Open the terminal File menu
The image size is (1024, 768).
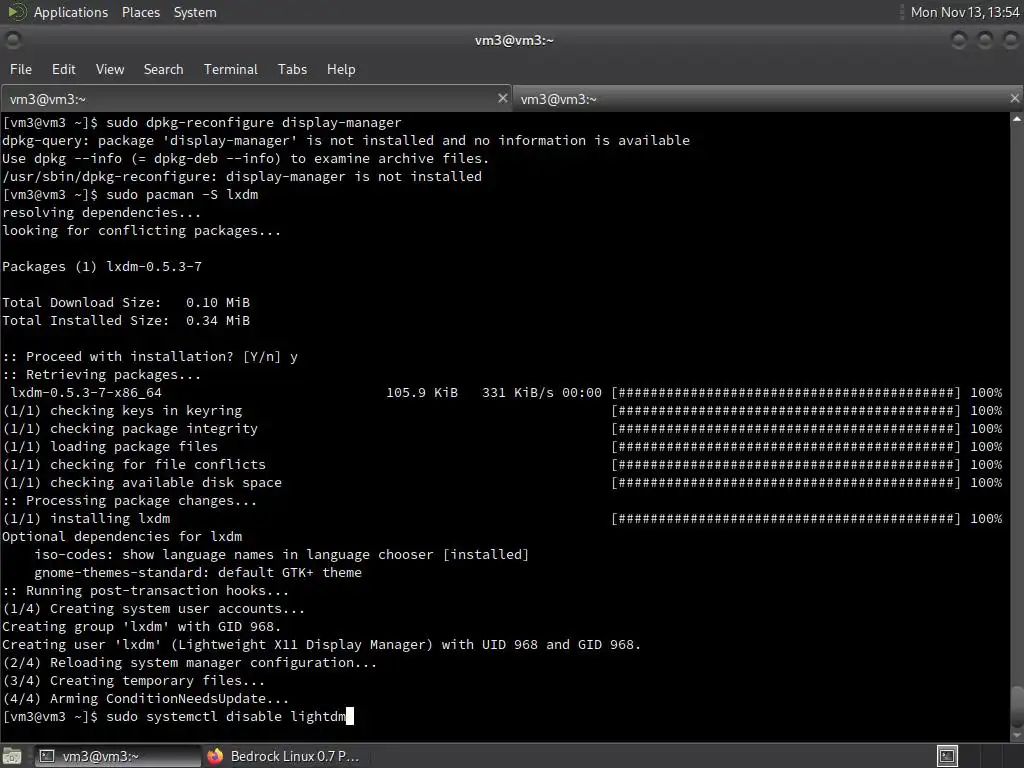point(20,69)
